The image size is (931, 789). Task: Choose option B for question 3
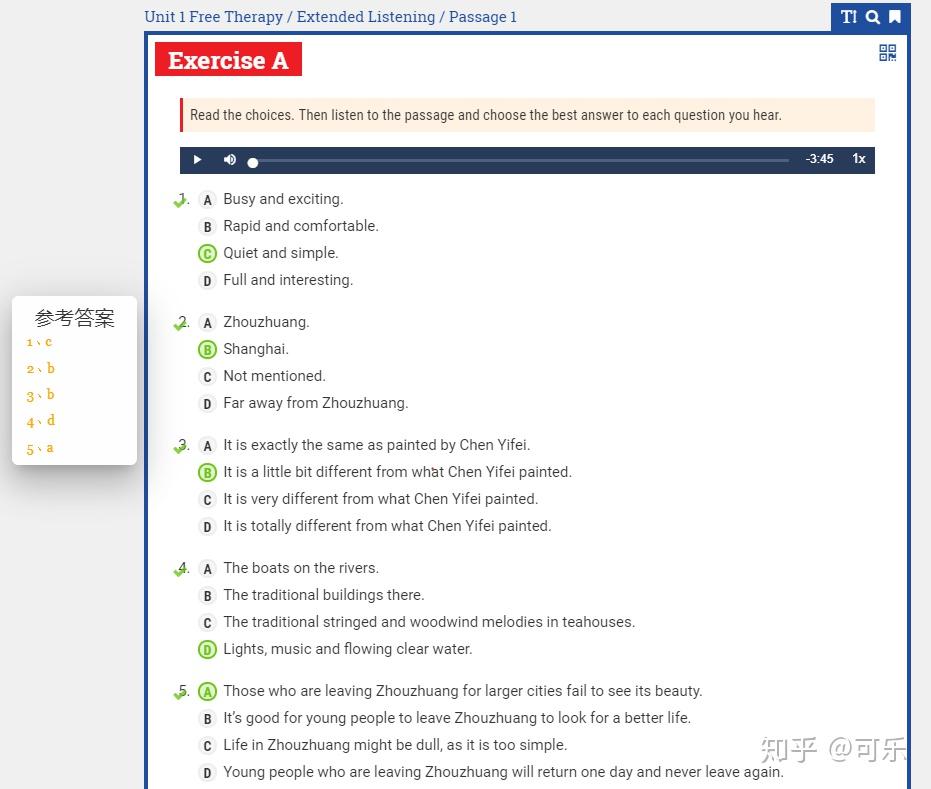tap(207, 471)
